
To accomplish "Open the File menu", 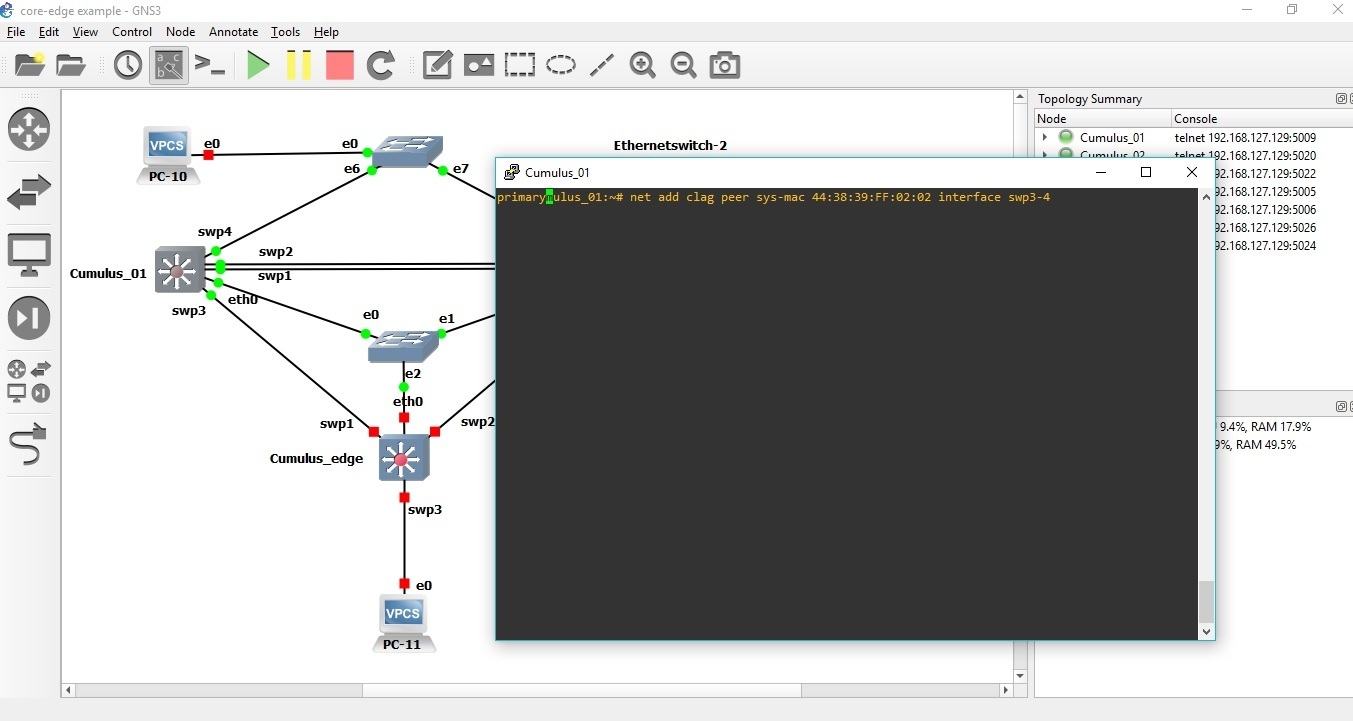I will coord(16,32).
